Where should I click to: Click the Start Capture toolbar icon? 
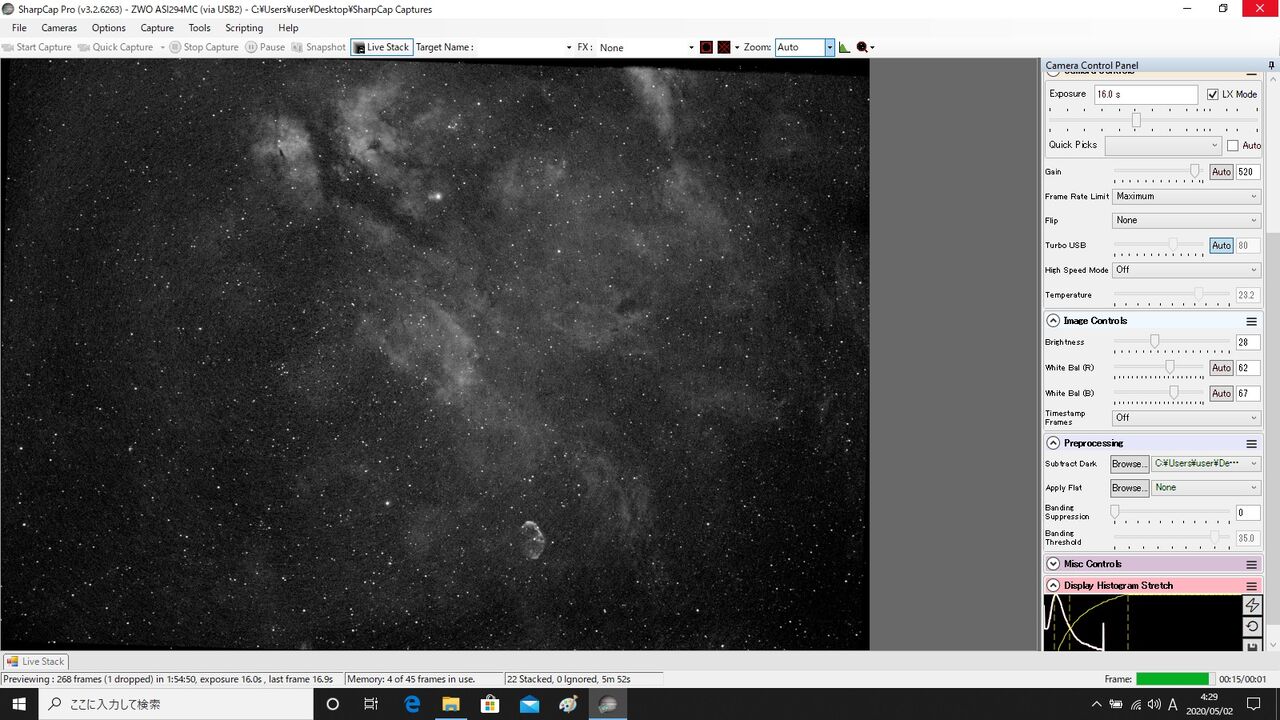click(x=8, y=47)
